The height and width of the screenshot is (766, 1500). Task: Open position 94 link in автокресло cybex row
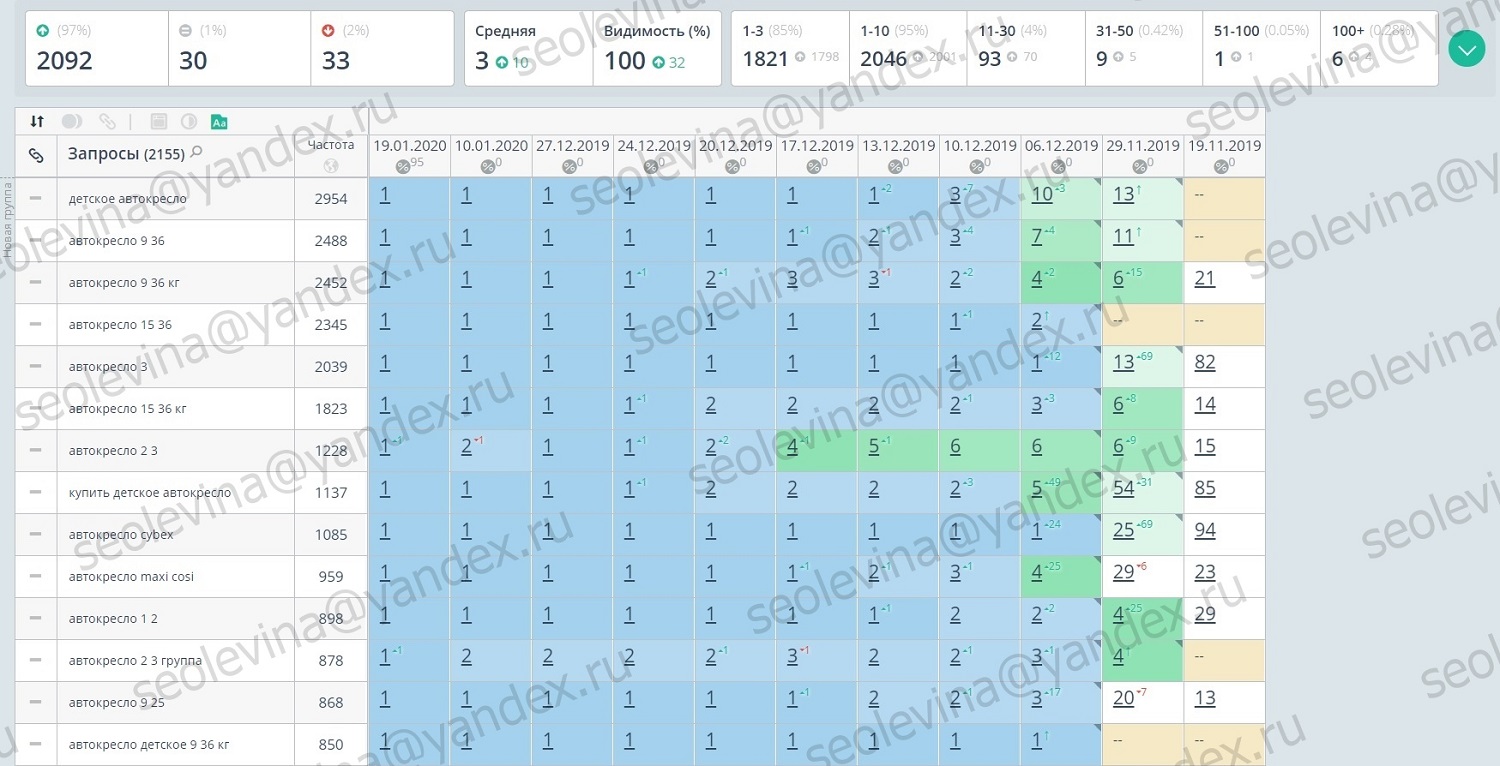click(x=1205, y=530)
